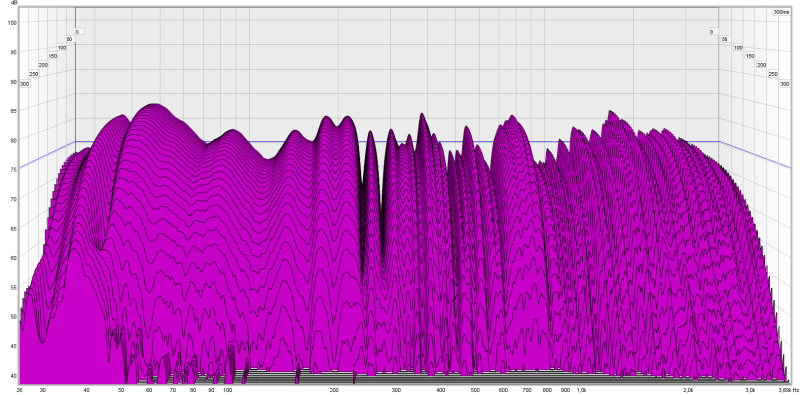Click the 40 Hz frequency-axis label
The height and width of the screenshot is (395, 800).
(87, 390)
